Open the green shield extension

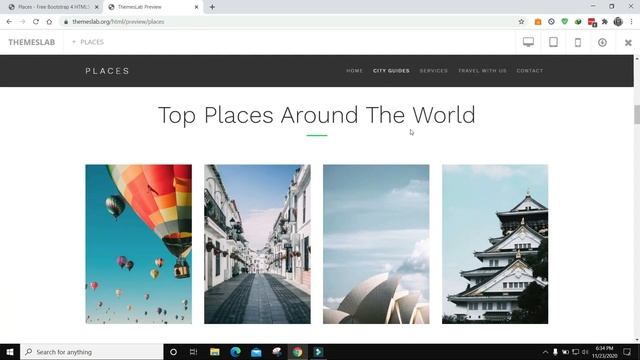[564, 22]
